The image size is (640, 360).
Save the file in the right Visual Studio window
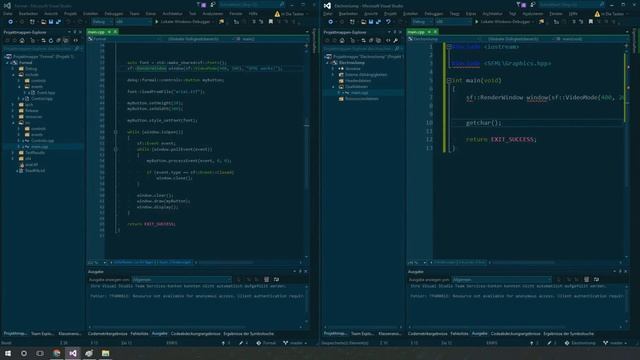[371, 22]
